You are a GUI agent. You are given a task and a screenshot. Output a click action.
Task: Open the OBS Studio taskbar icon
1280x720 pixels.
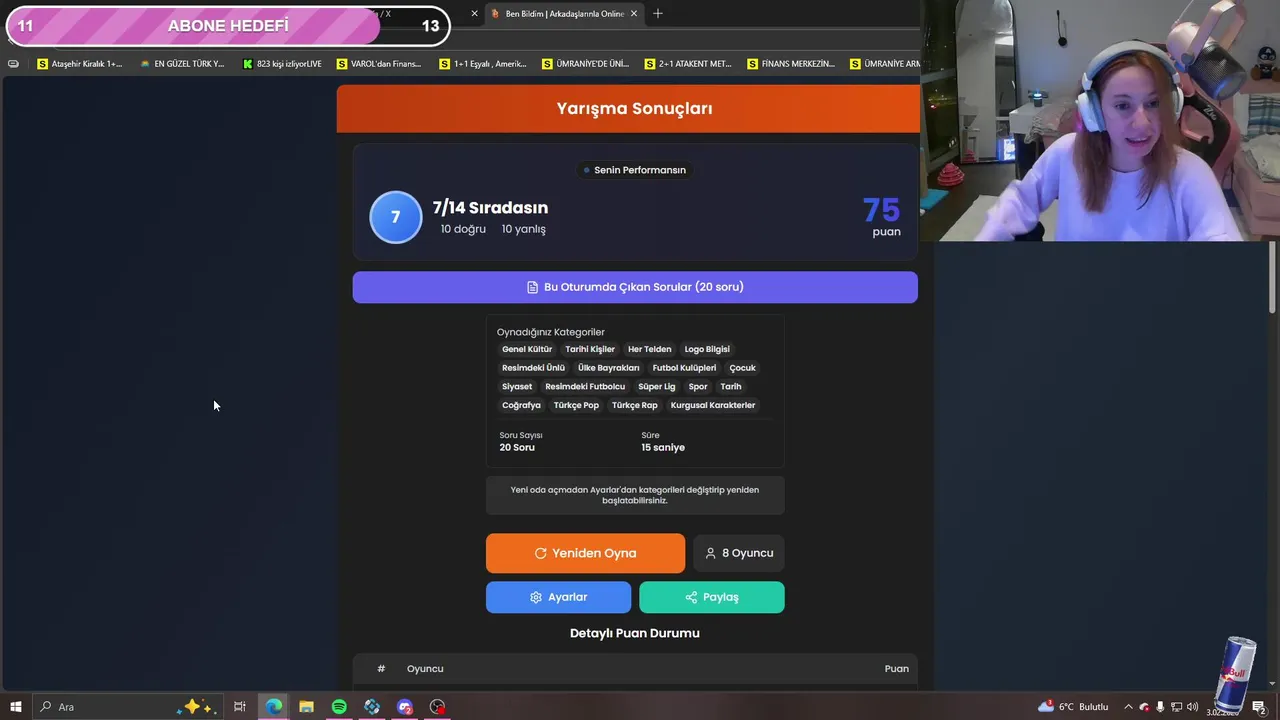click(437, 707)
